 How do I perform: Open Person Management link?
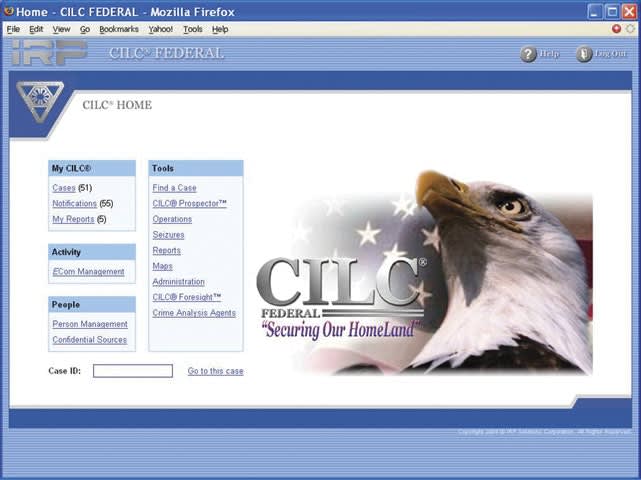pyautogui.click(x=90, y=324)
